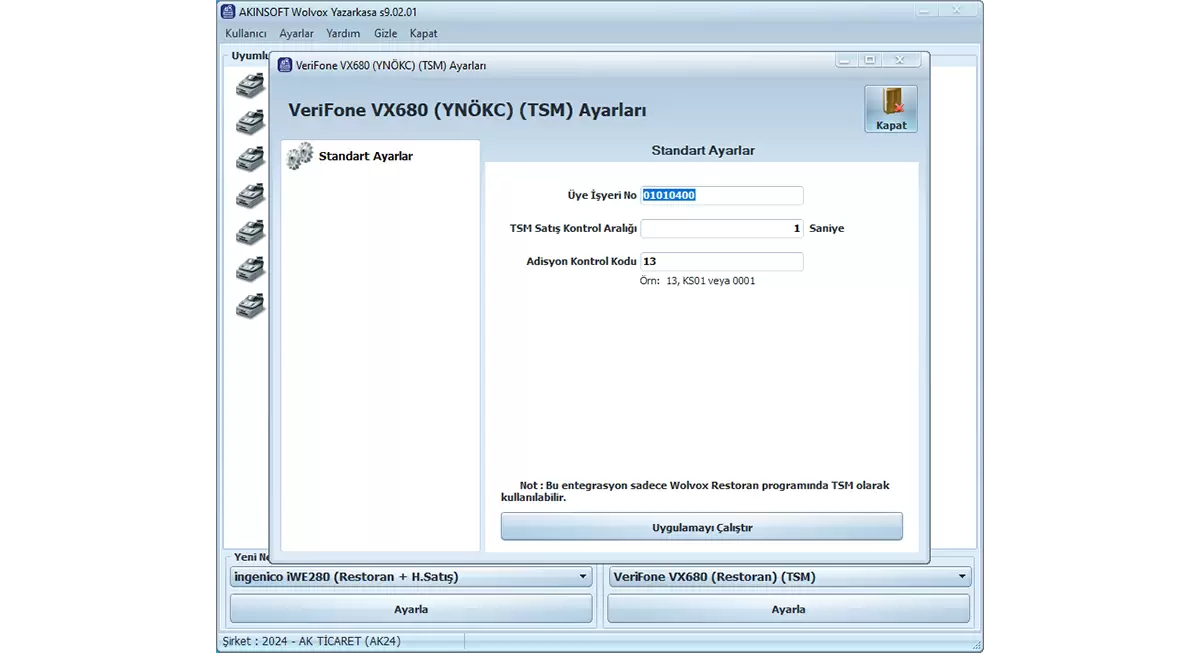Focus the Üye İşyeri No field
The width and height of the screenshot is (1200, 653).
pyautogui.click(x=721, y=195)
